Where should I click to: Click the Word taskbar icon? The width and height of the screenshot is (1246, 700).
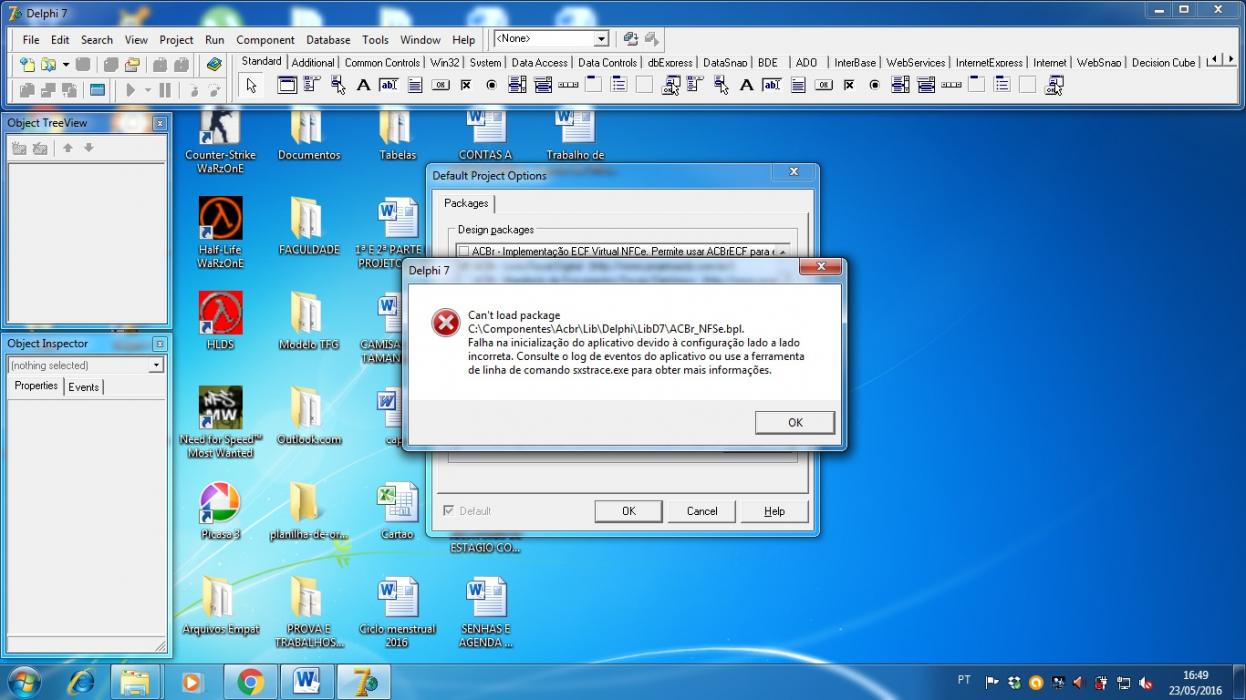tap(307, 682)
